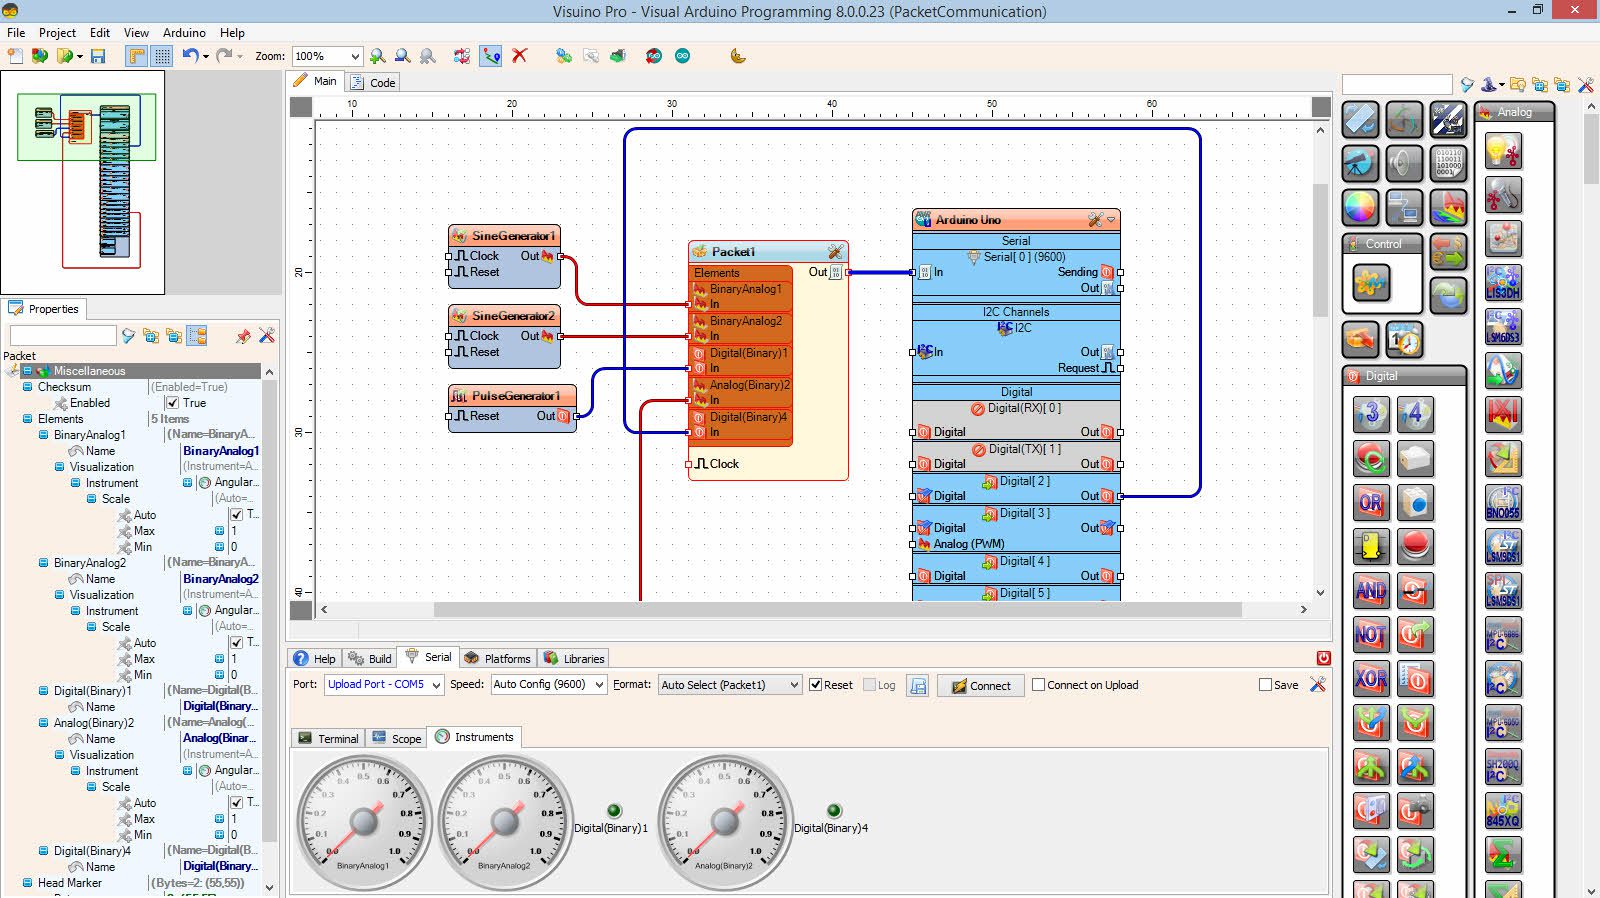
Task: Open the Speed Auto Config dropdown
Action: tap(599, 685)
